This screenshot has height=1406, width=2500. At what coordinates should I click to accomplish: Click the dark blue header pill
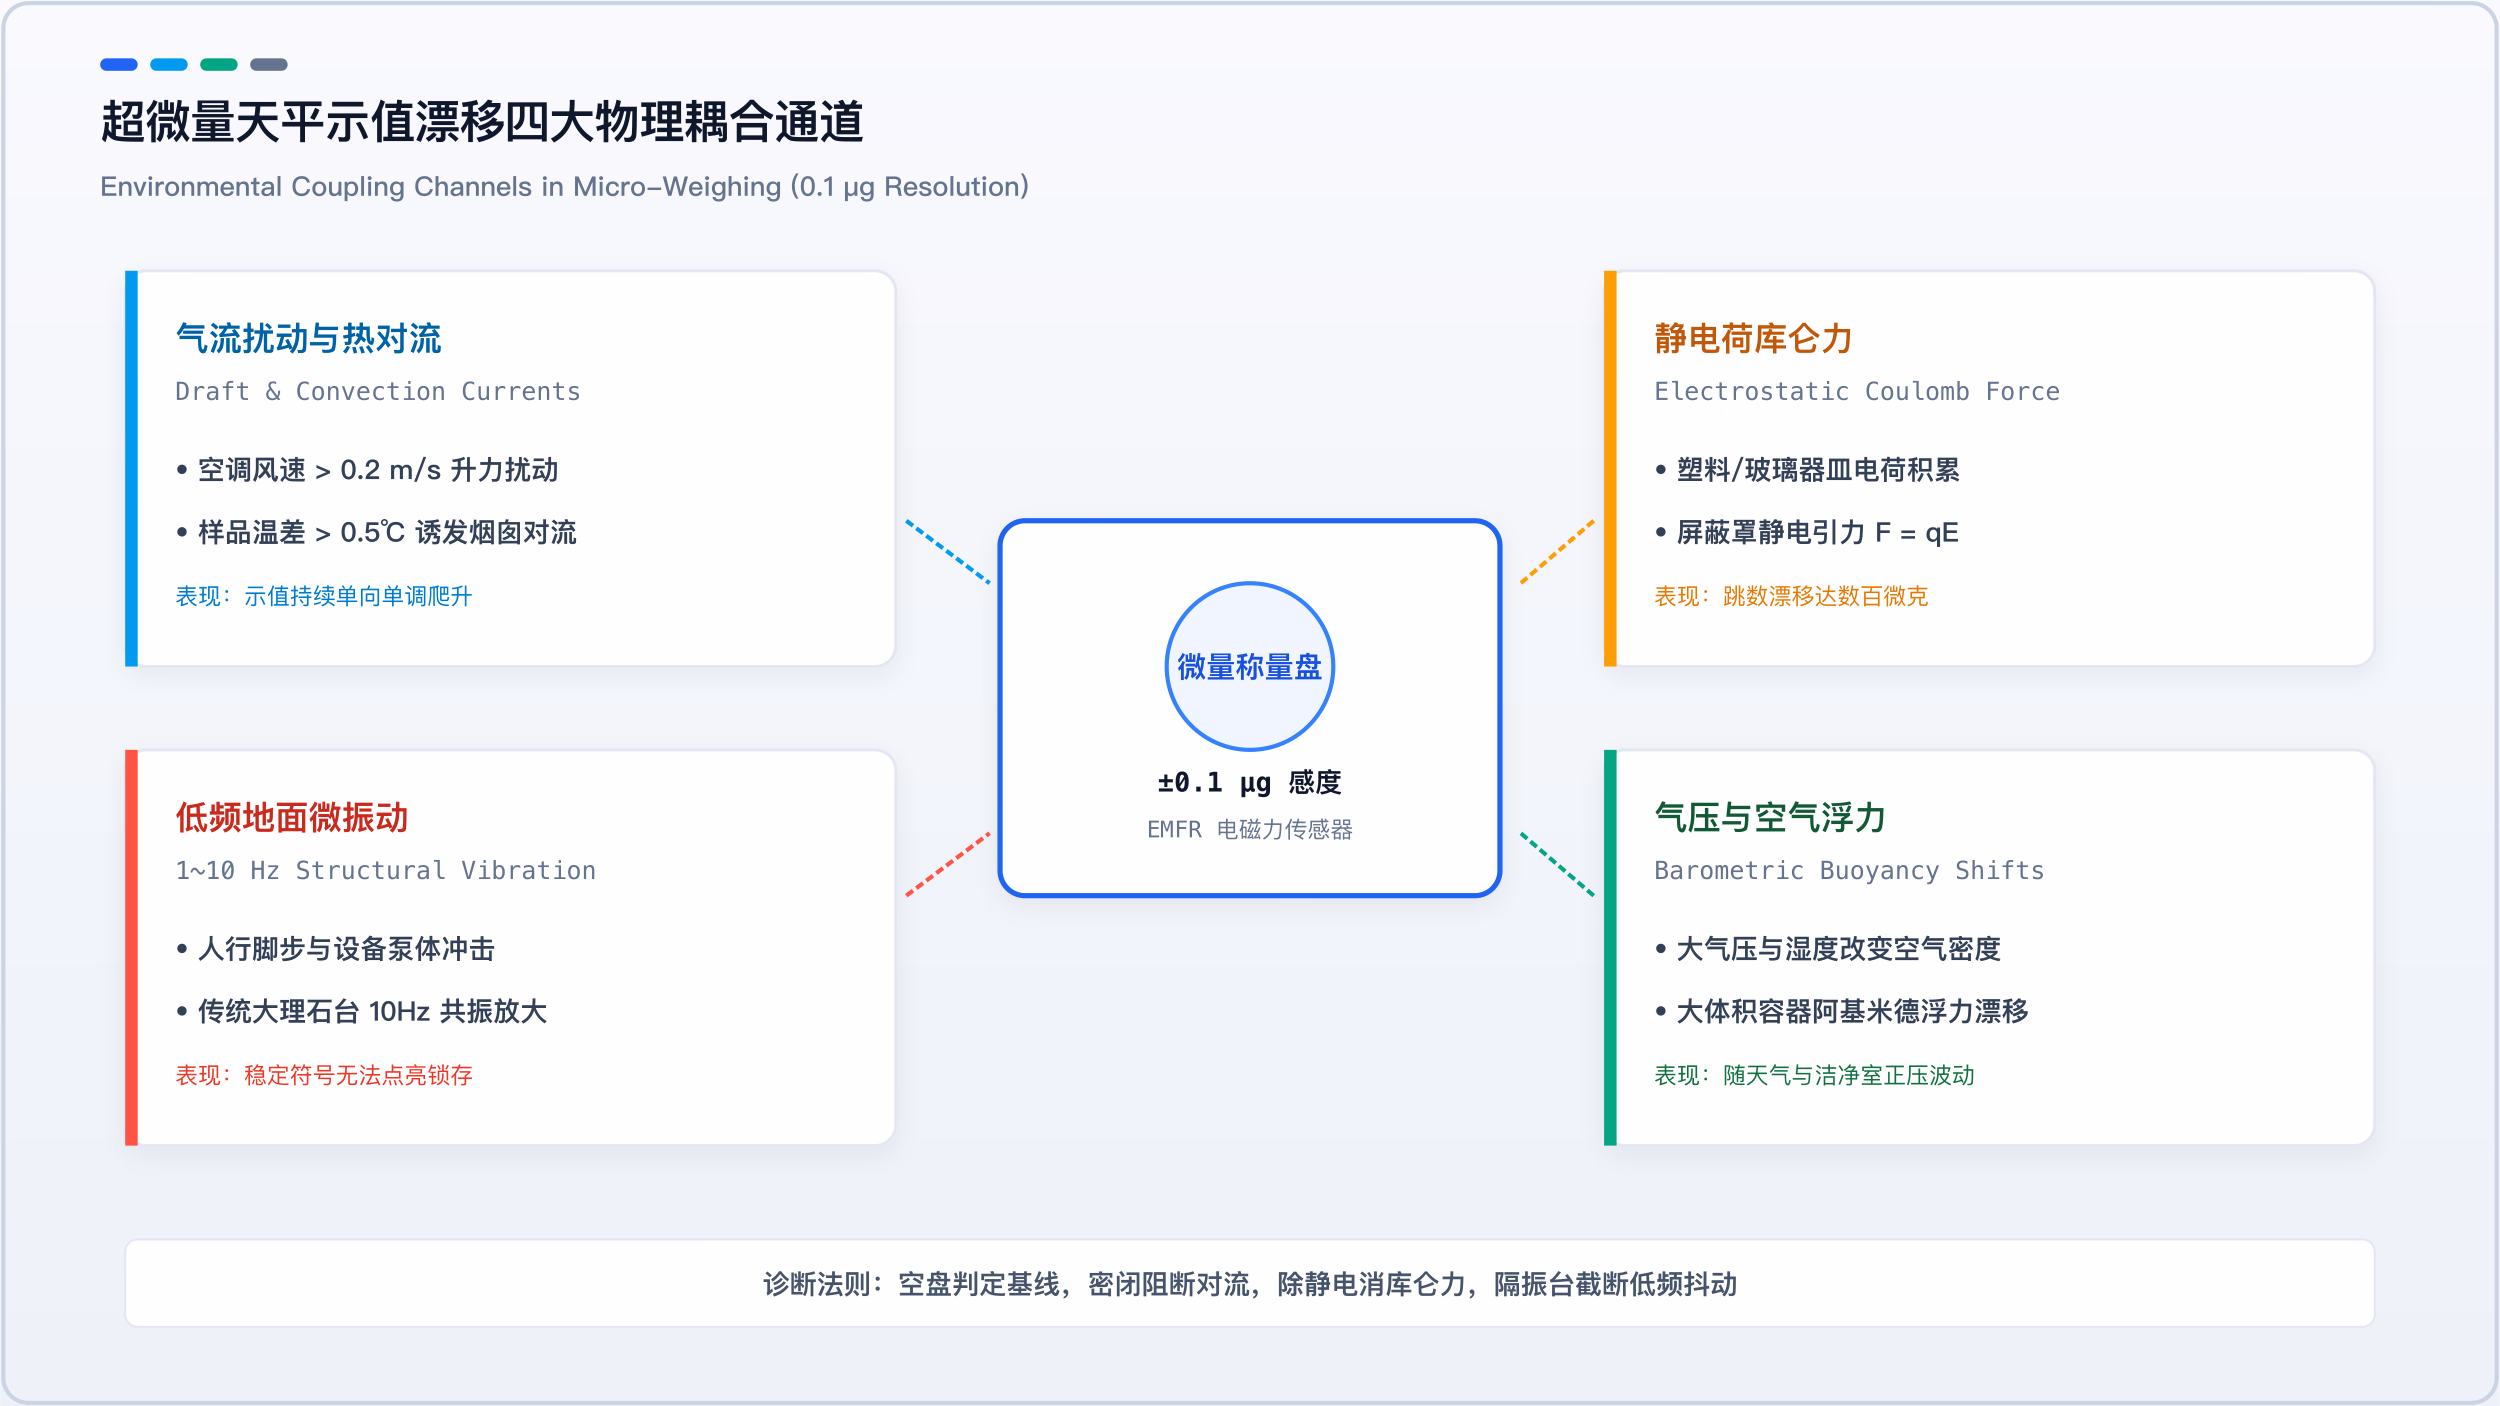[119, 65]
